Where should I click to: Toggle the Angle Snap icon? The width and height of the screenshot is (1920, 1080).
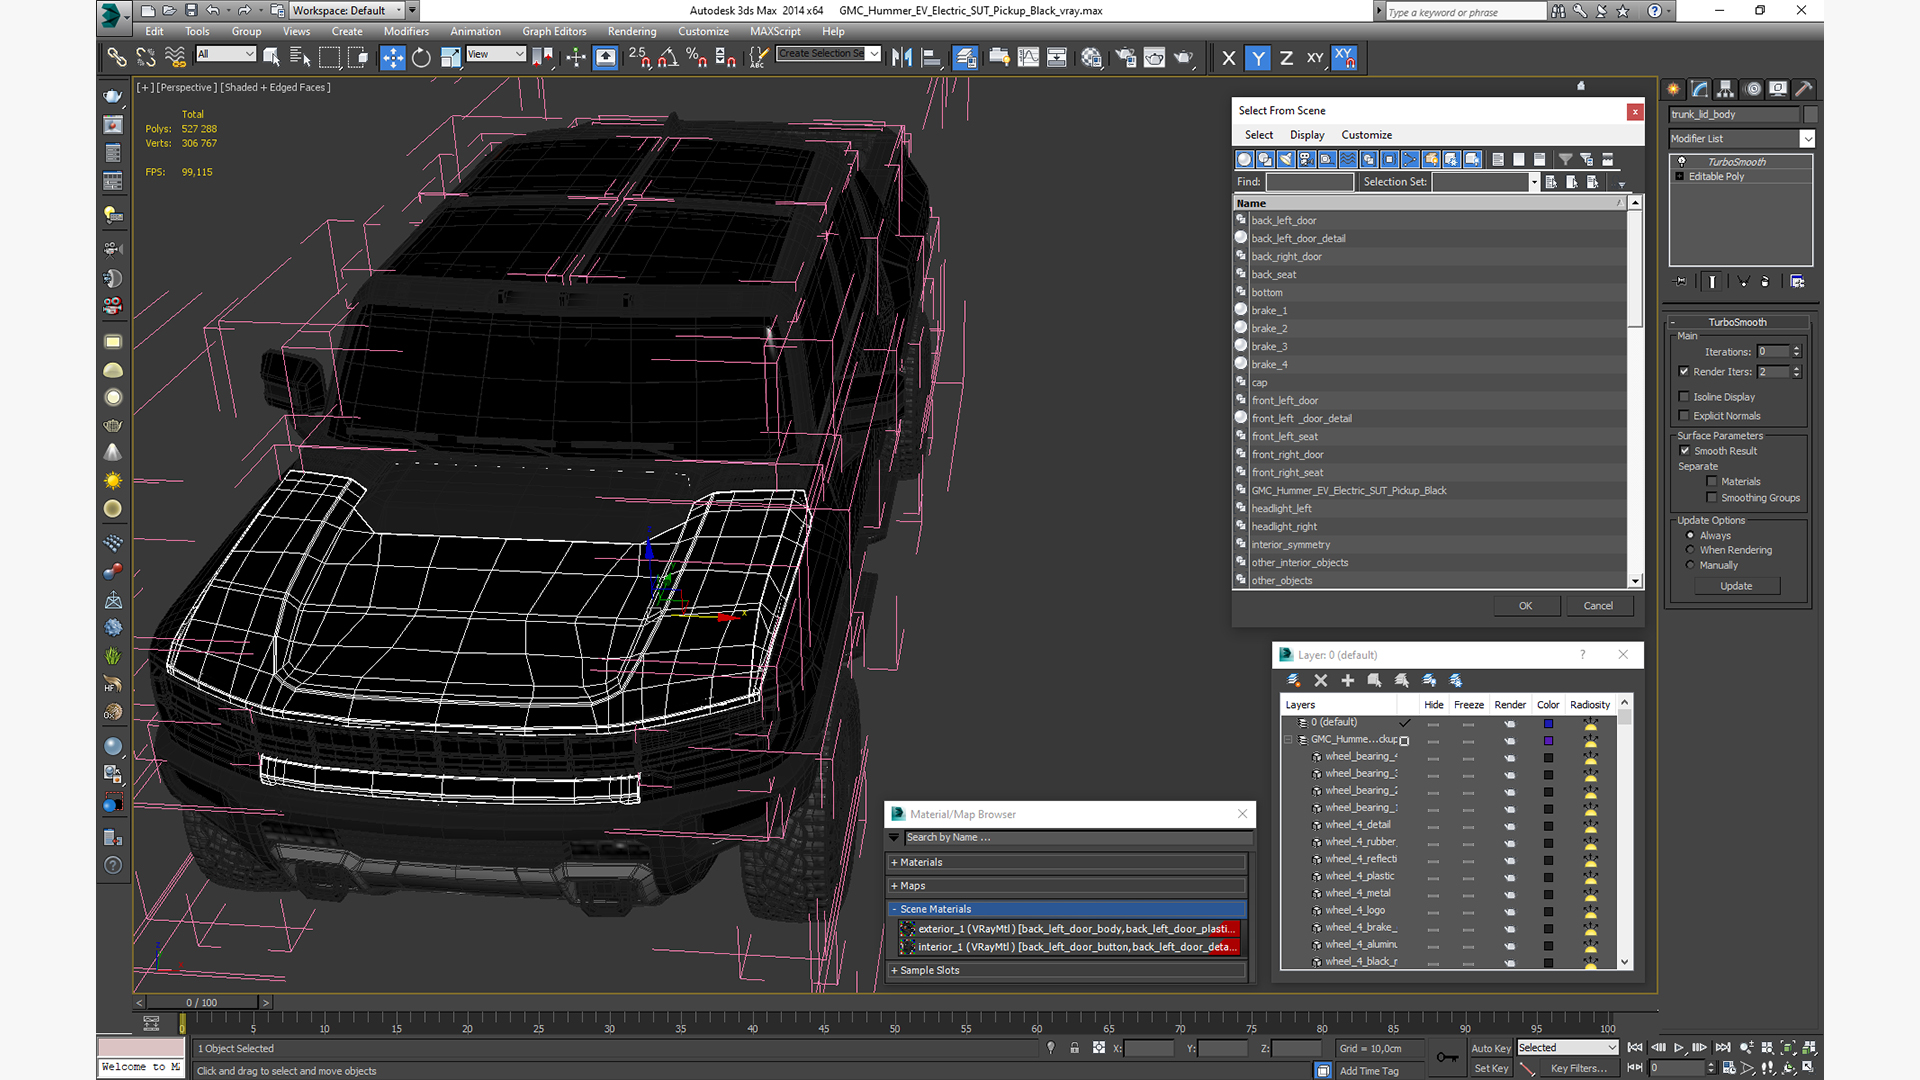[668, 57]
